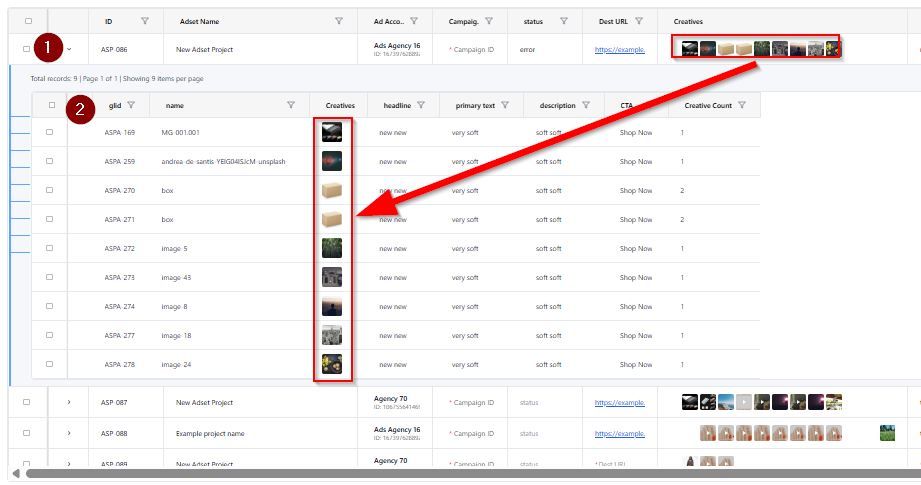921x485 pixels.
Task: Sort by the nested CTA column header
Action: (x=626, y=105)
